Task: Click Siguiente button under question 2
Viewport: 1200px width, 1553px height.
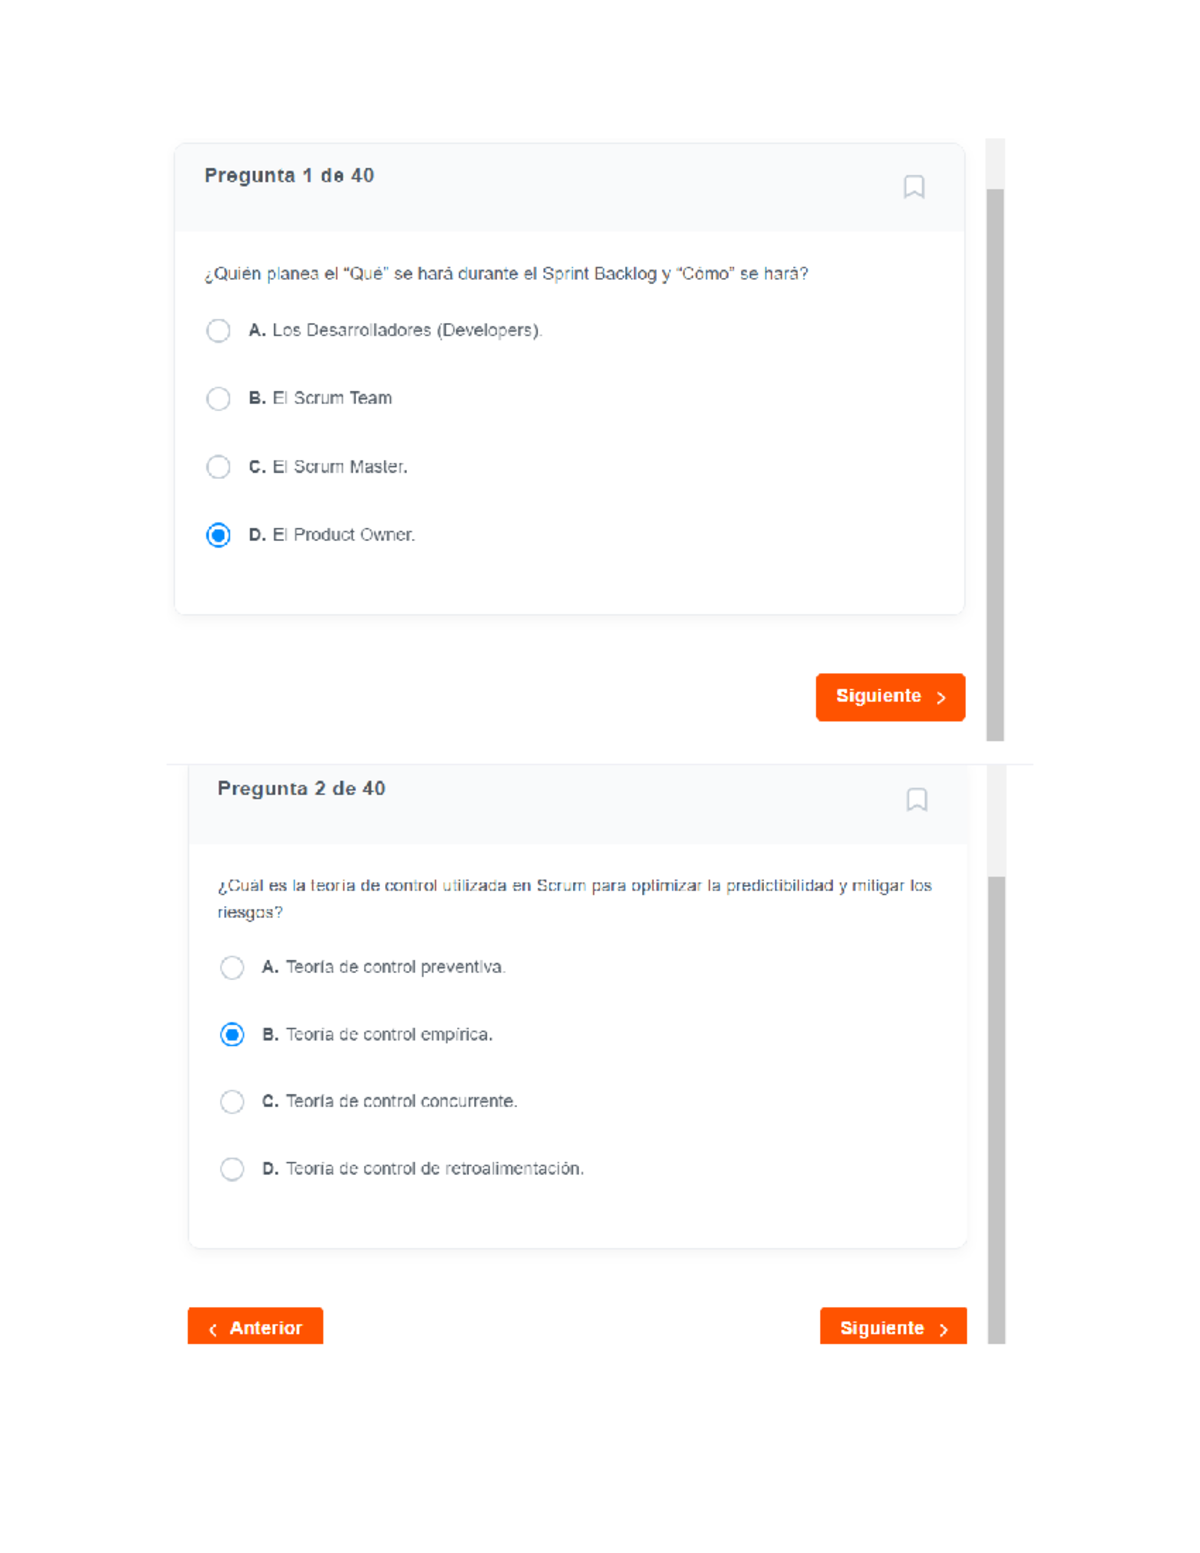Action: [892, 1327]
